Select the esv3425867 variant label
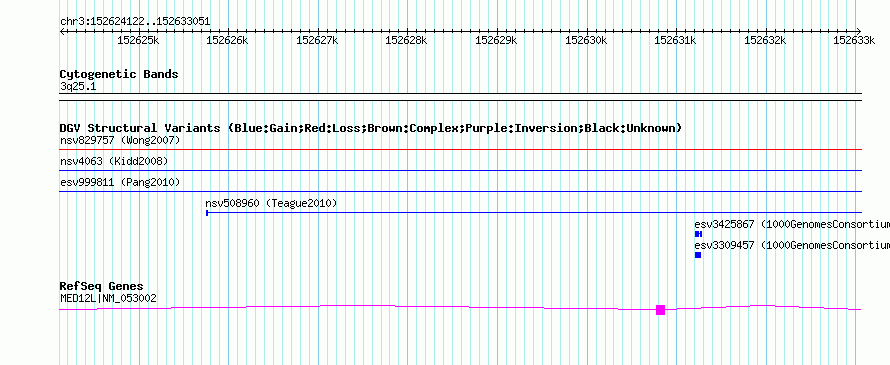The width and height of the screenshot is (890, 365). (792, 224)
